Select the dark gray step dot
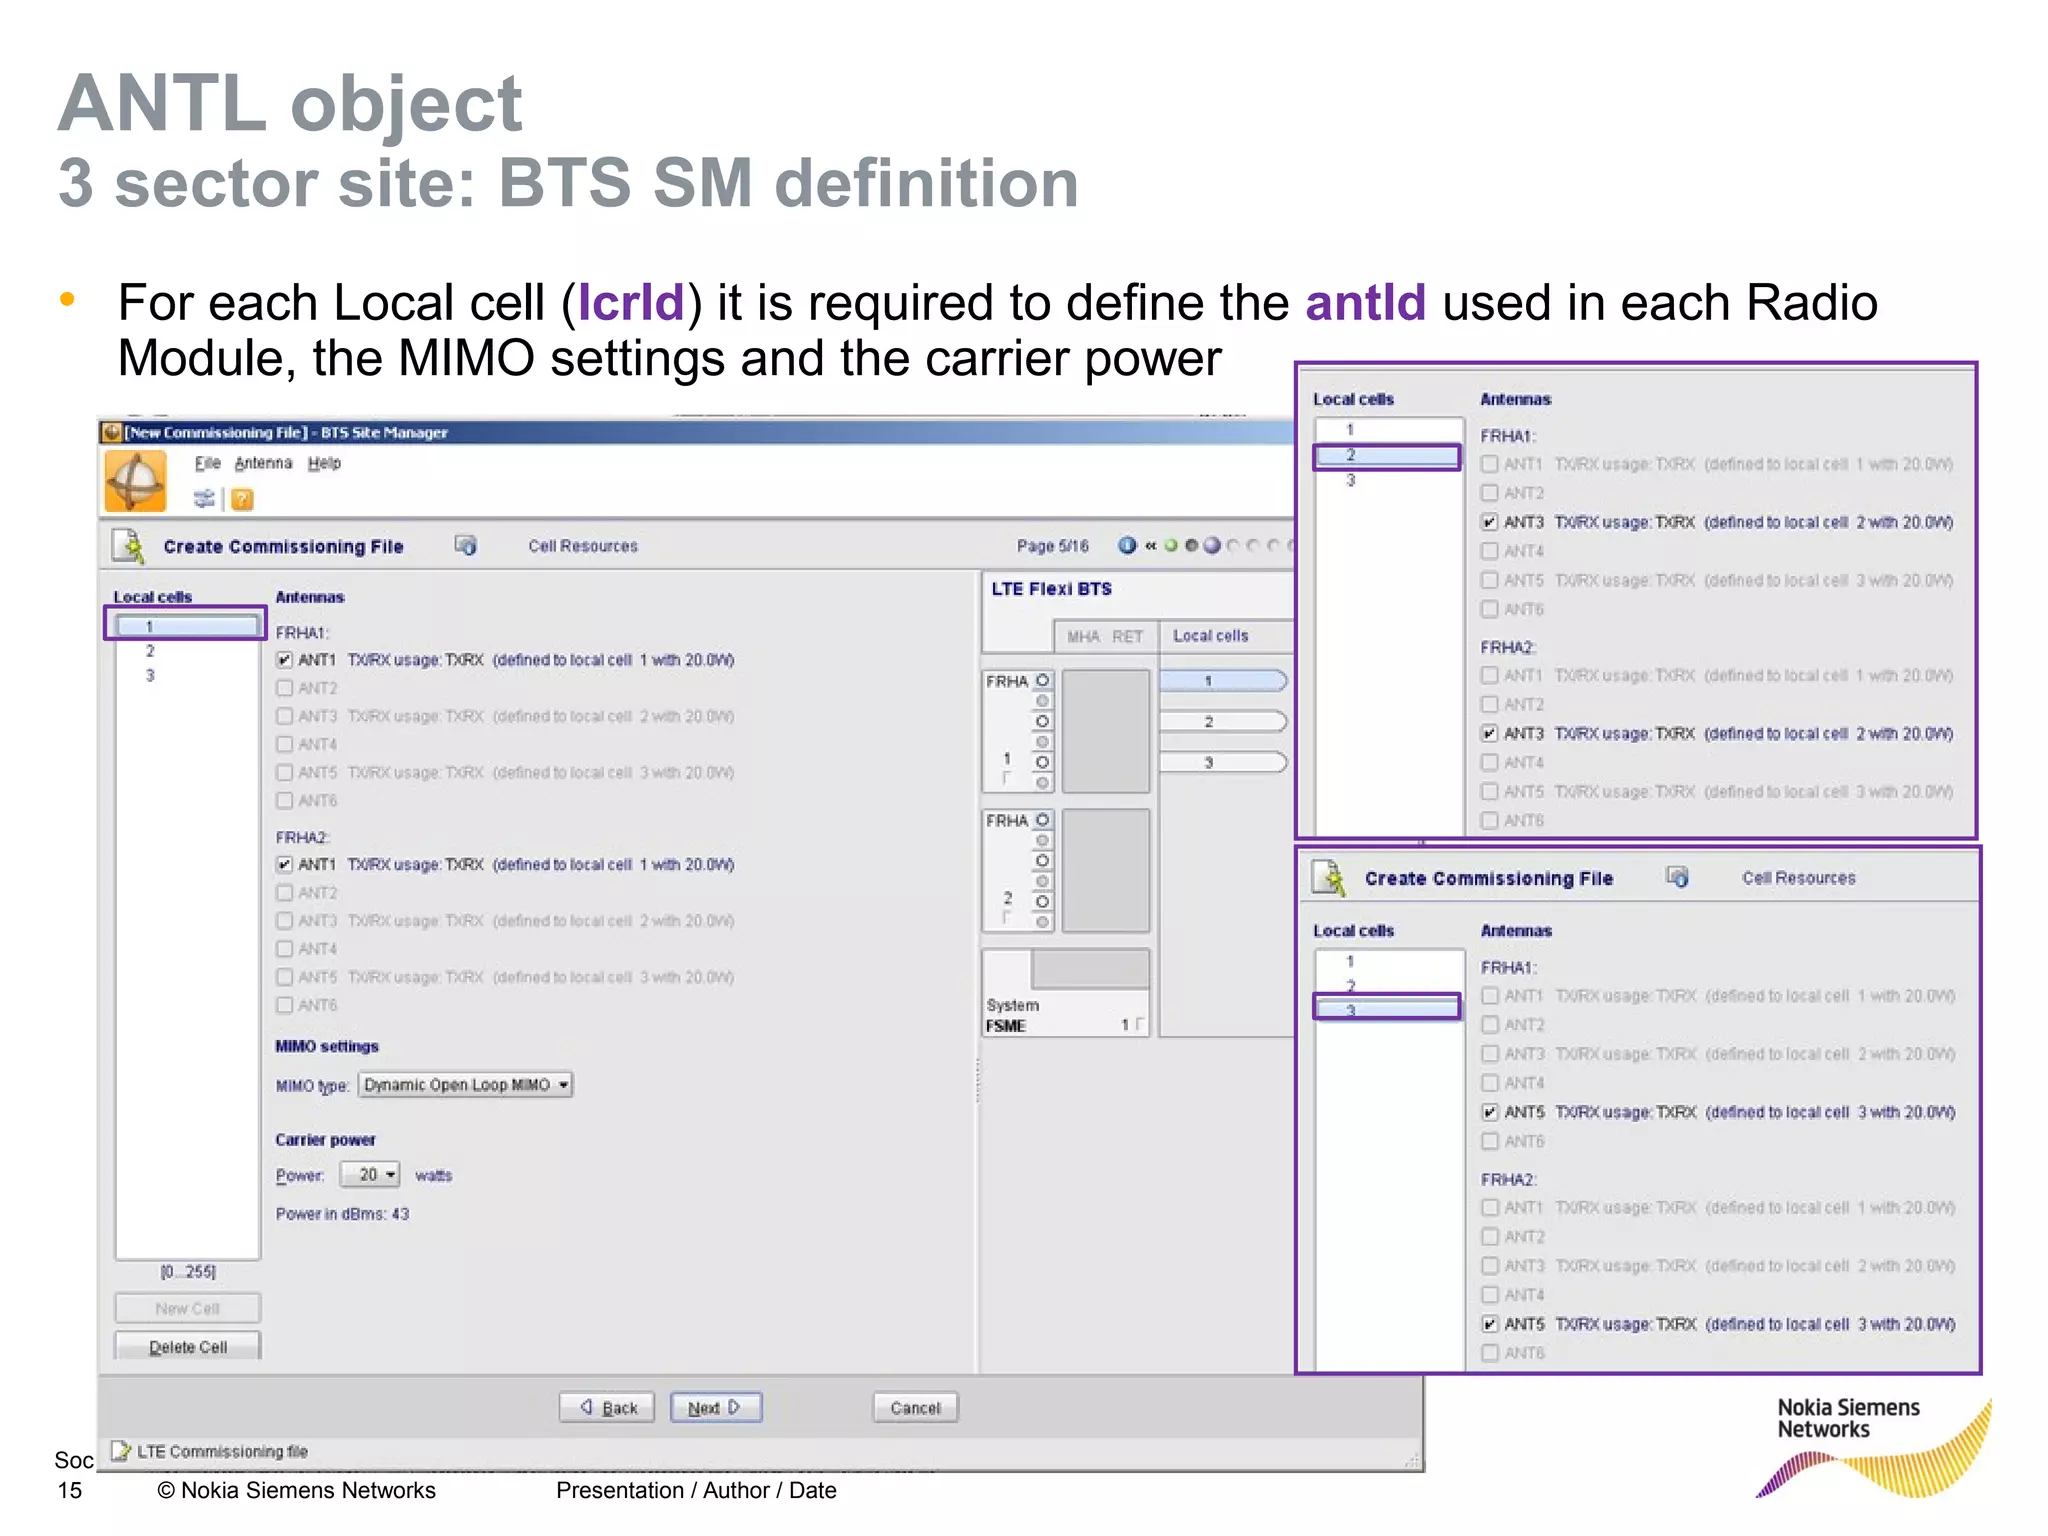The height and width of the screenshot is (1536, 2048). 1191,545
